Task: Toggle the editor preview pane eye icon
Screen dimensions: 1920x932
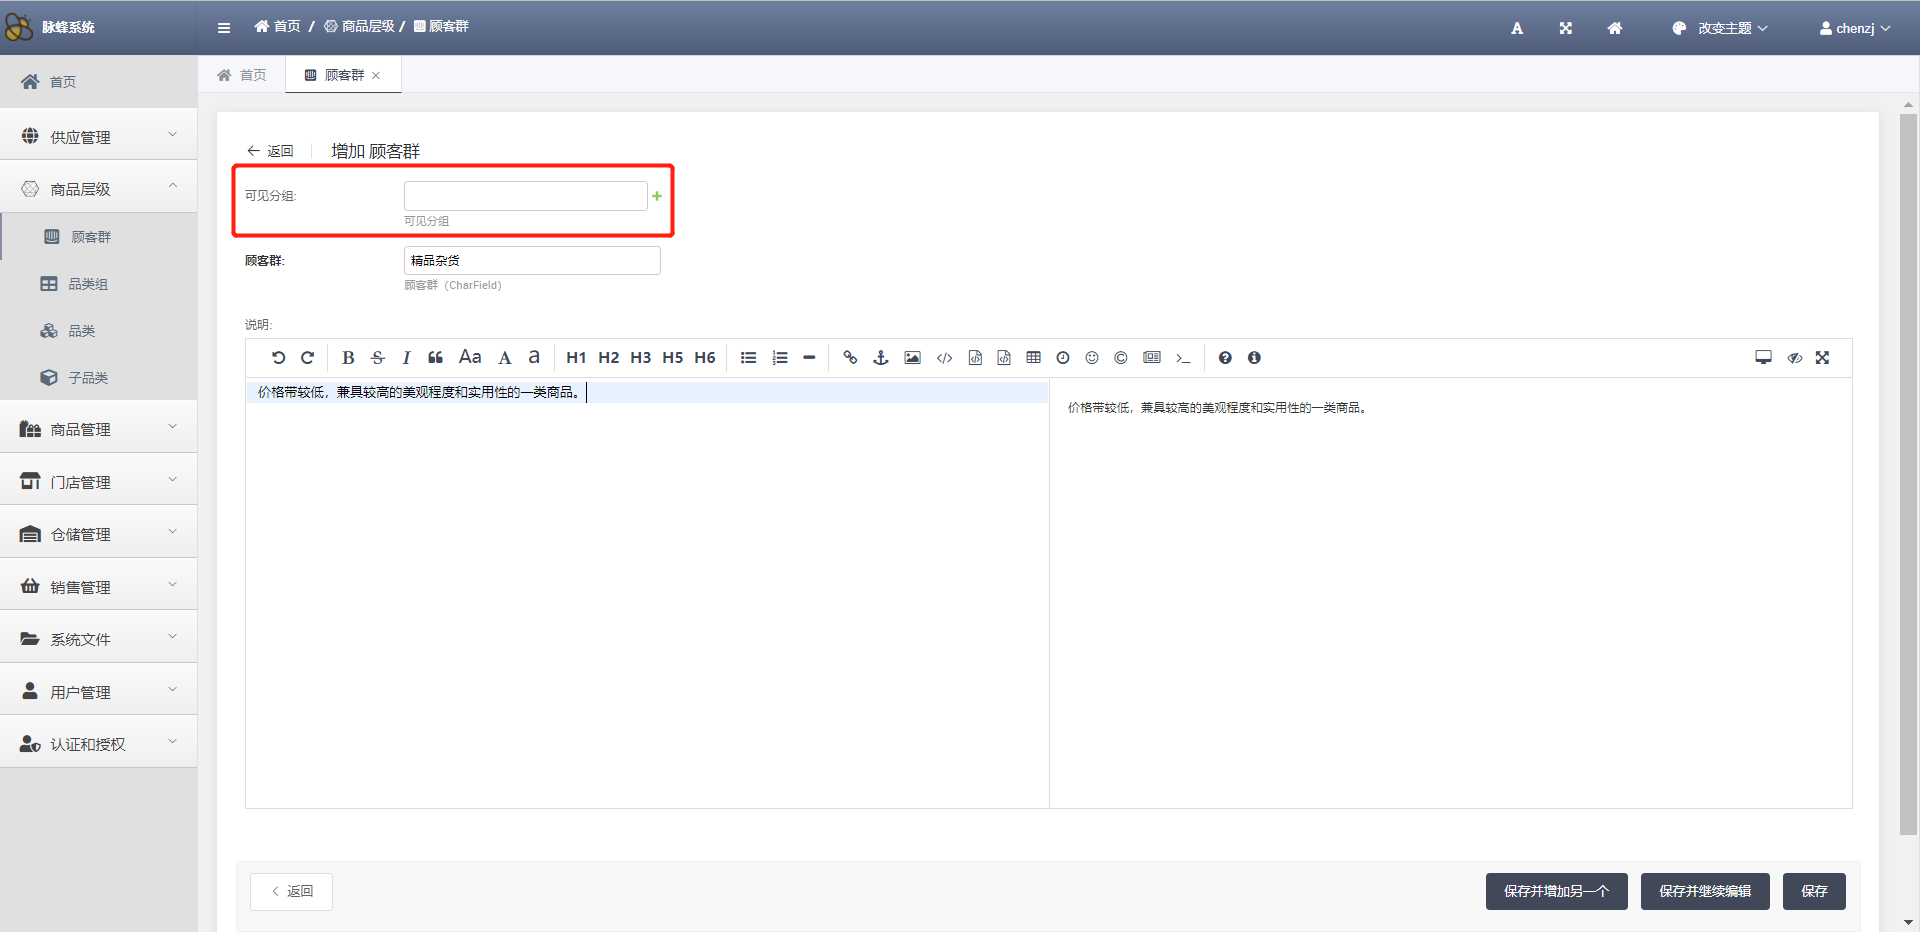Action: (1794, 358)
